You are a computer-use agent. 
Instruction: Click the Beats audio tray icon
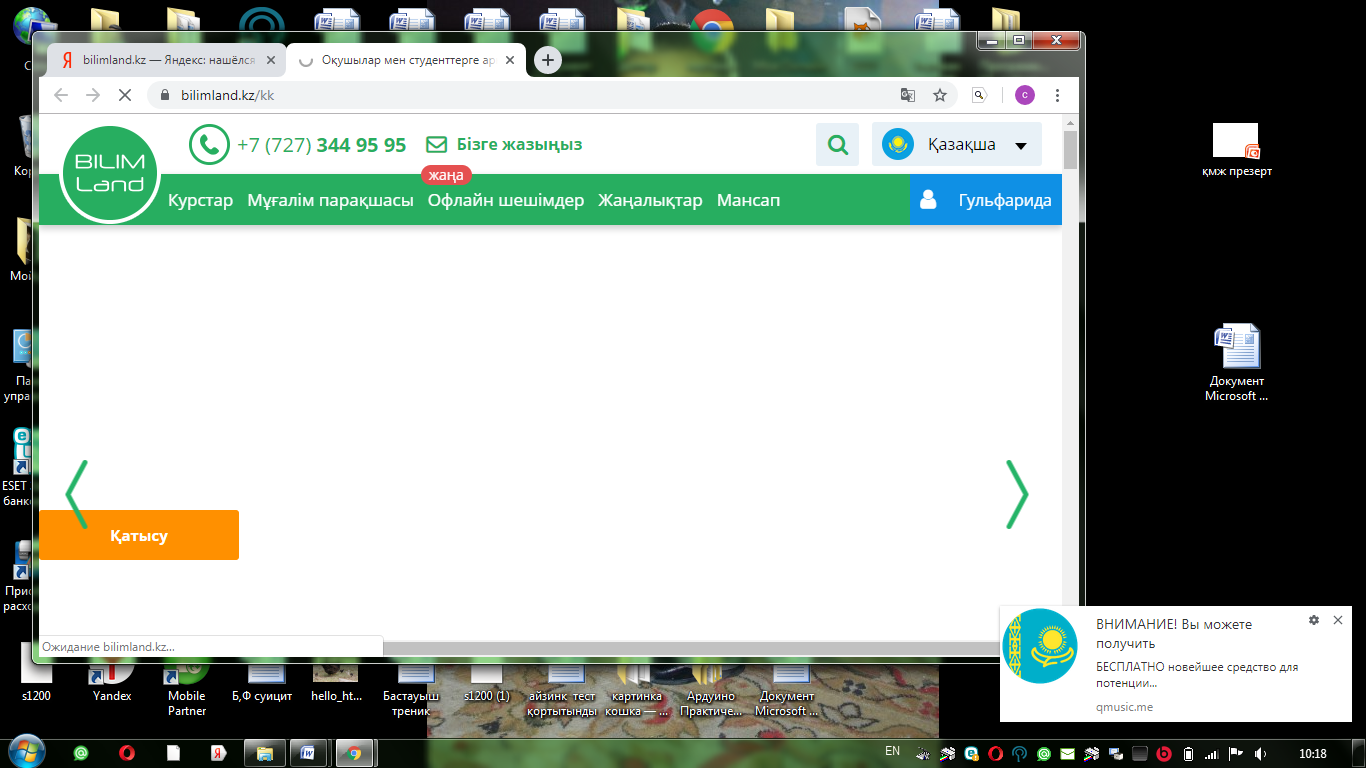pyautogui.click(x=1164, y=753)
